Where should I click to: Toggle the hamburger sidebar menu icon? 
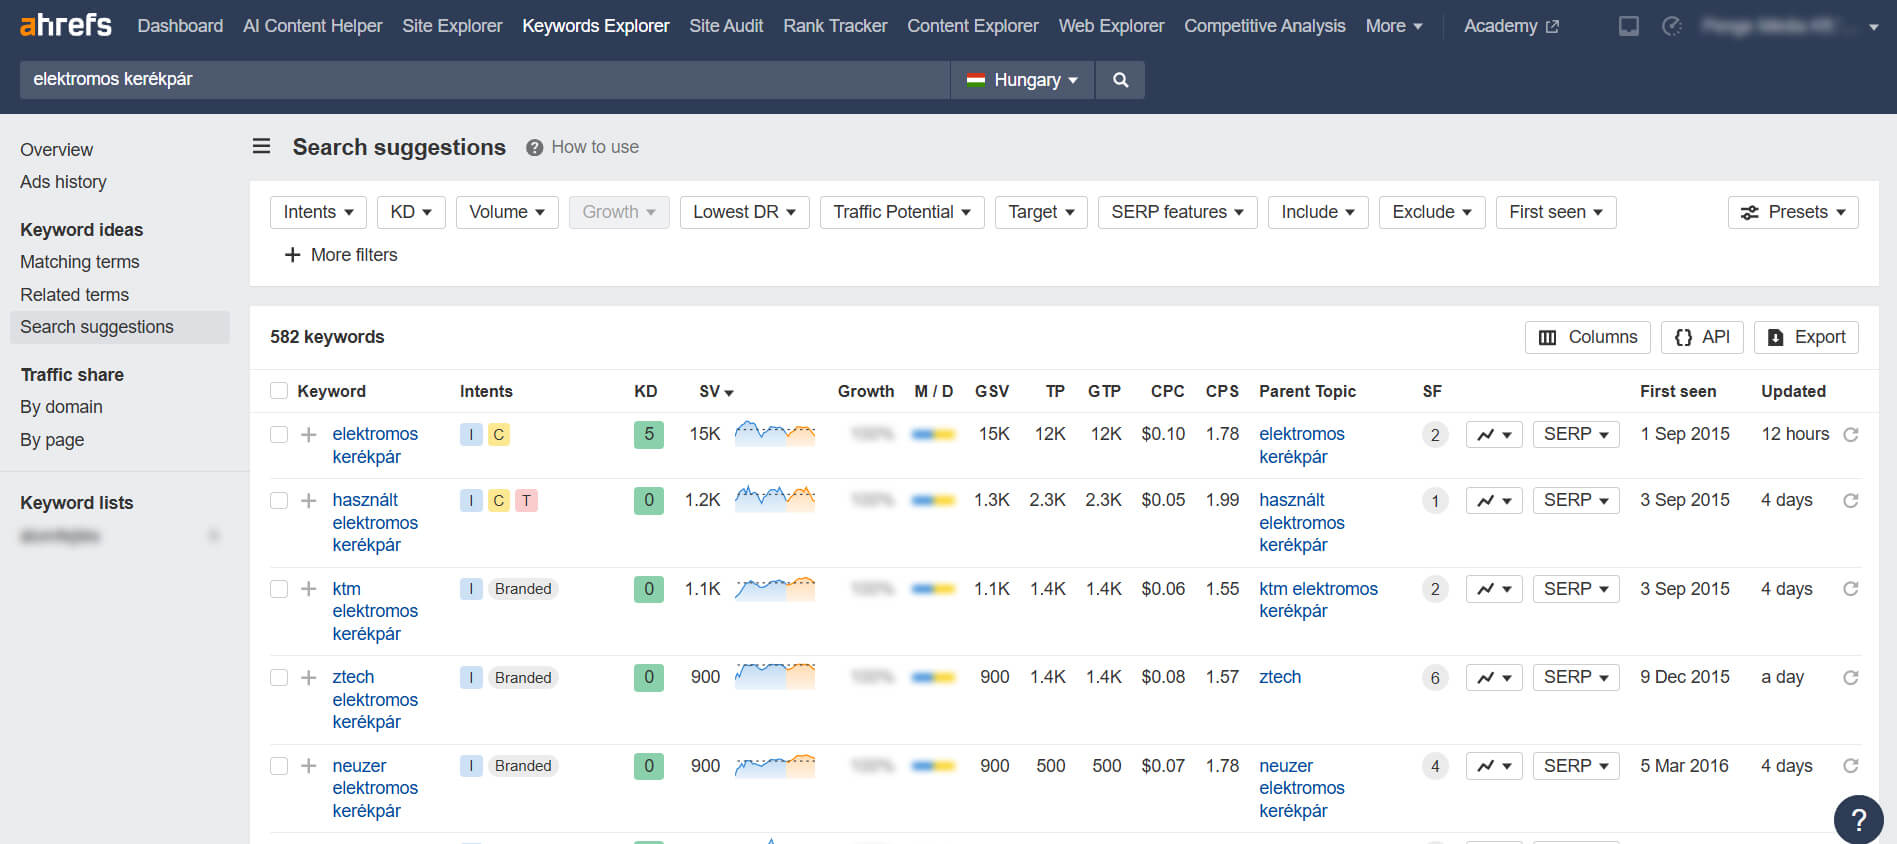(x=261, y=146)
